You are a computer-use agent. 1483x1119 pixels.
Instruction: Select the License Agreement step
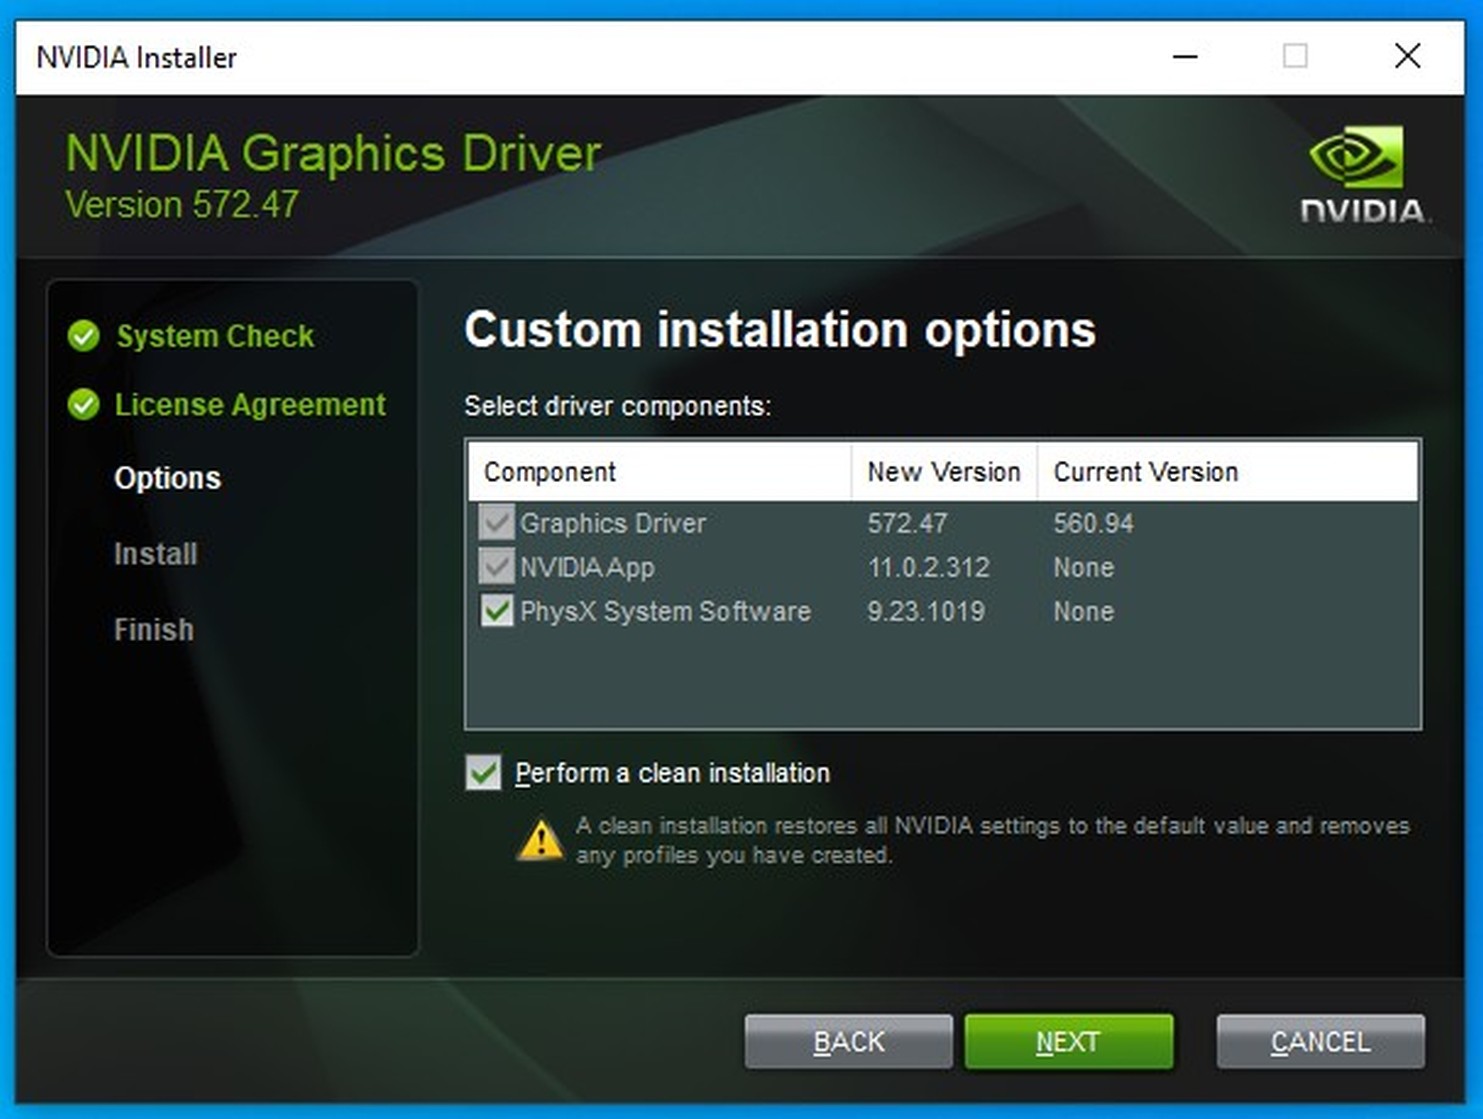click(x=250, y=404)
